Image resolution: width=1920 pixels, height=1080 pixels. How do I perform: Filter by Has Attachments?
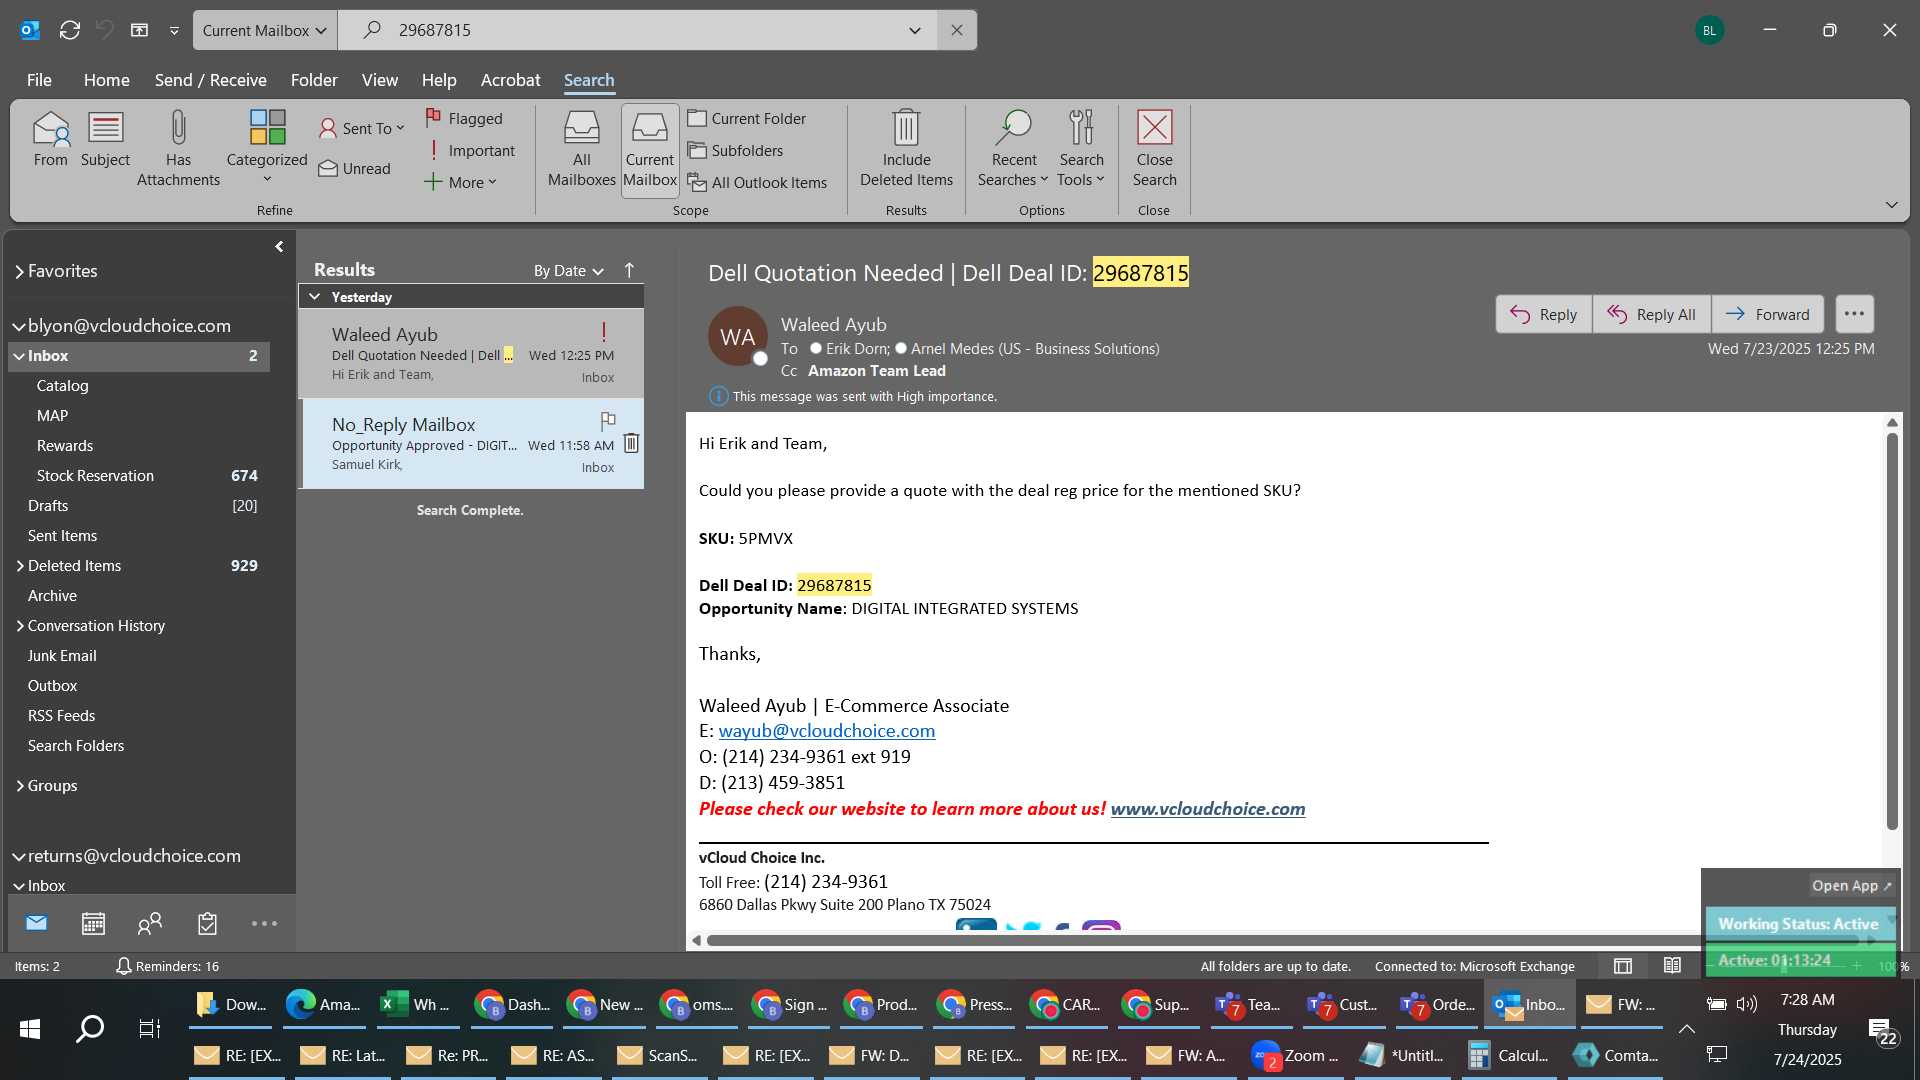coord(178,149)
